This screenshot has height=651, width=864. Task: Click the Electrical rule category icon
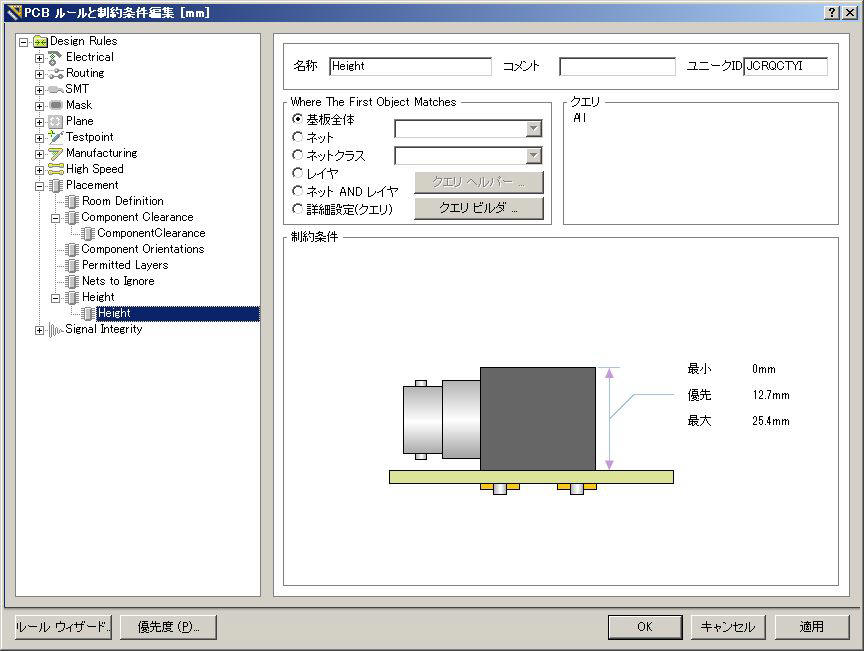coord(55,57)
